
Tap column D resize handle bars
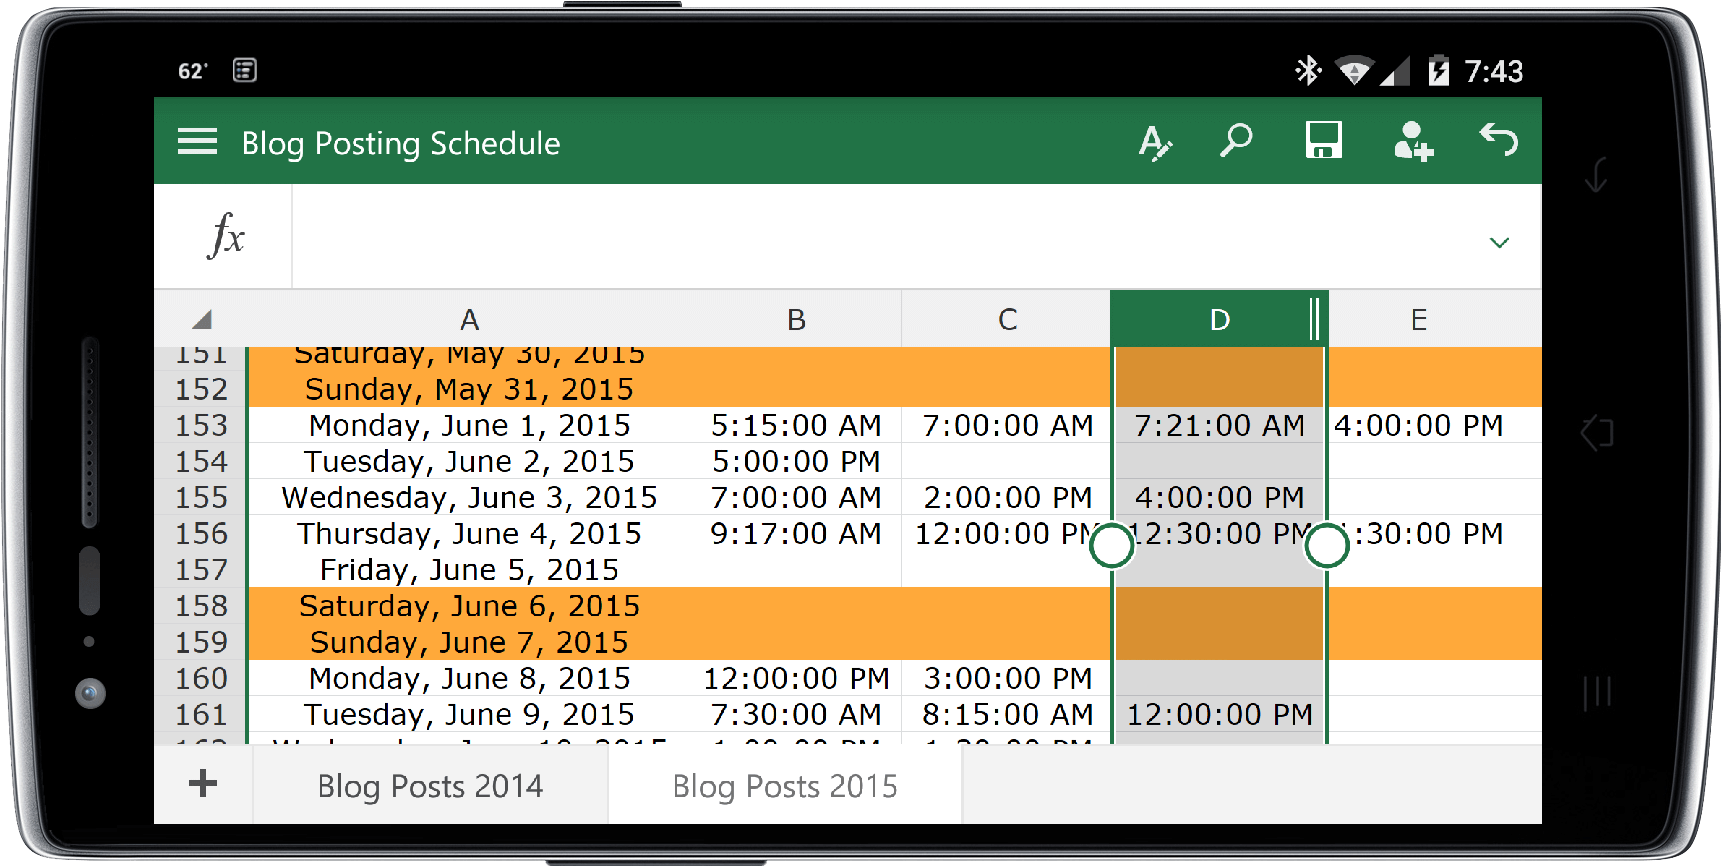1315,319
